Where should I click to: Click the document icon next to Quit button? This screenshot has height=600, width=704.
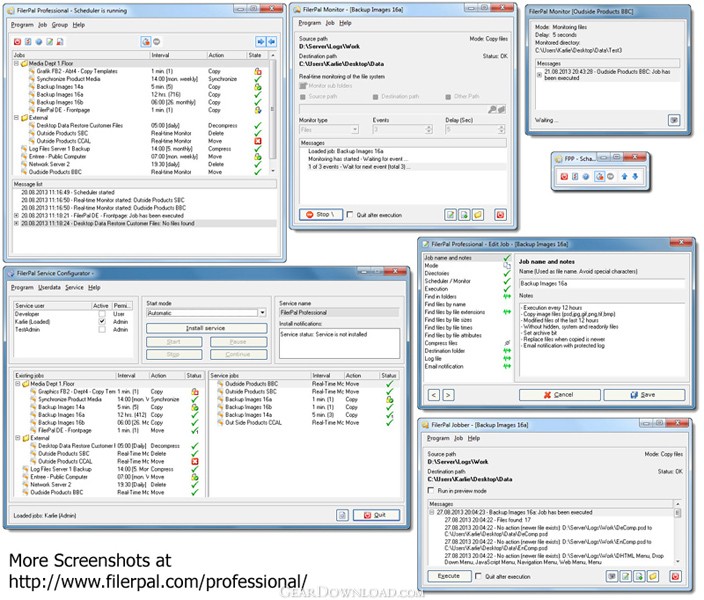342,515
